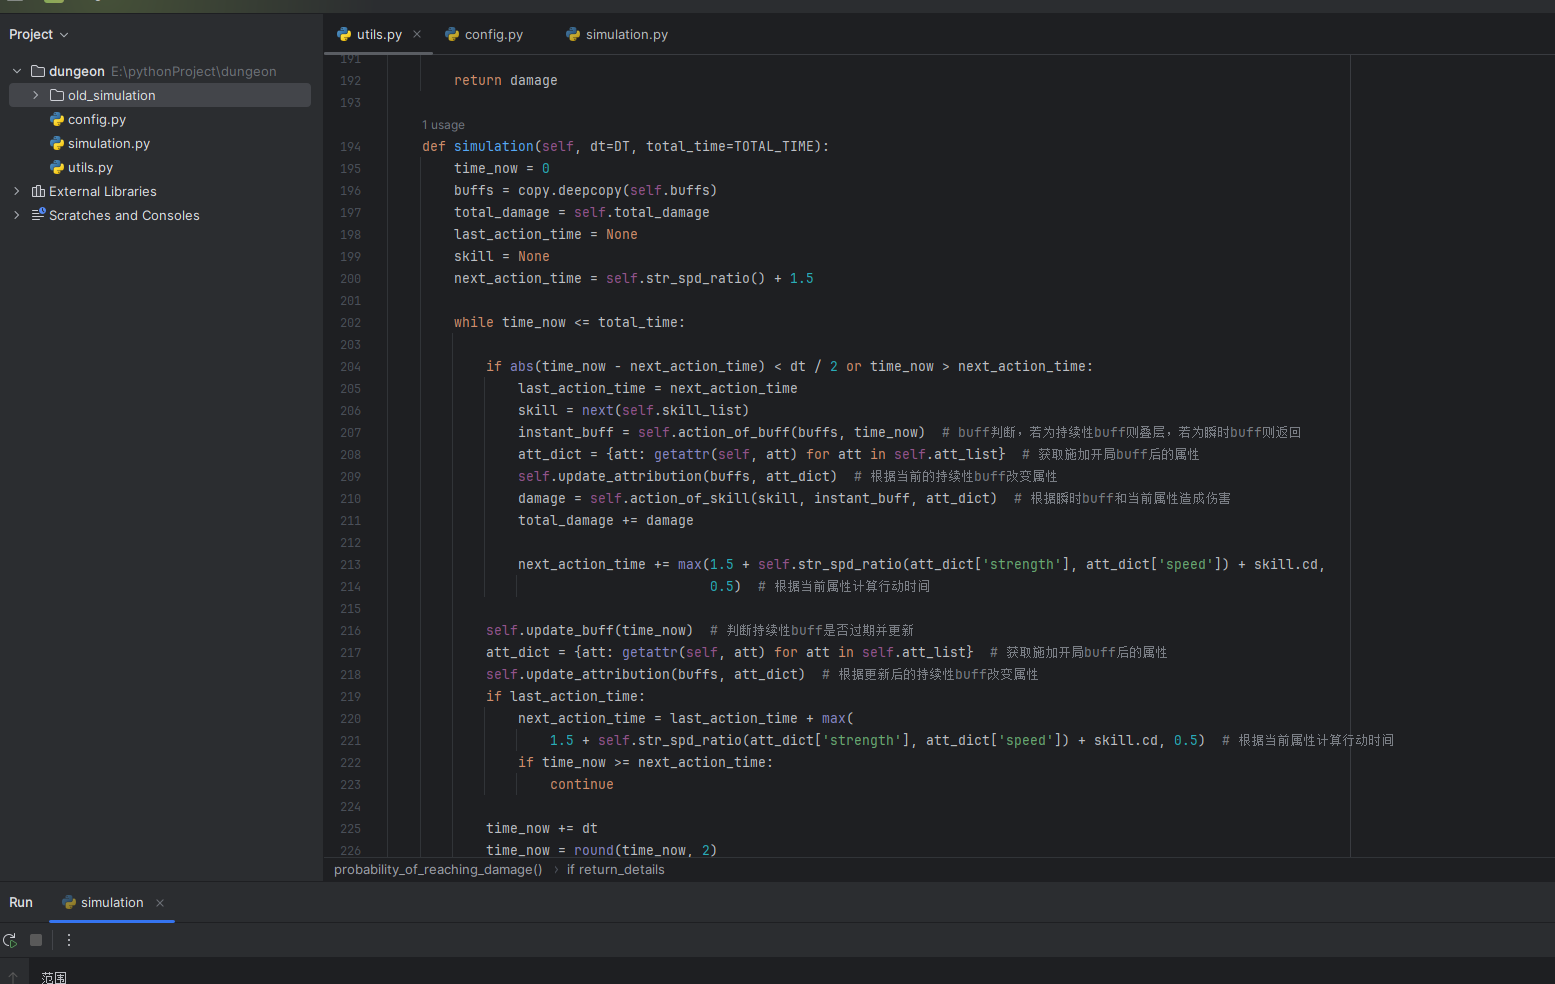Click 'if last_action_time:' on line 219
The width and height of the screenshot is (1555, 984).
(566, 696)
